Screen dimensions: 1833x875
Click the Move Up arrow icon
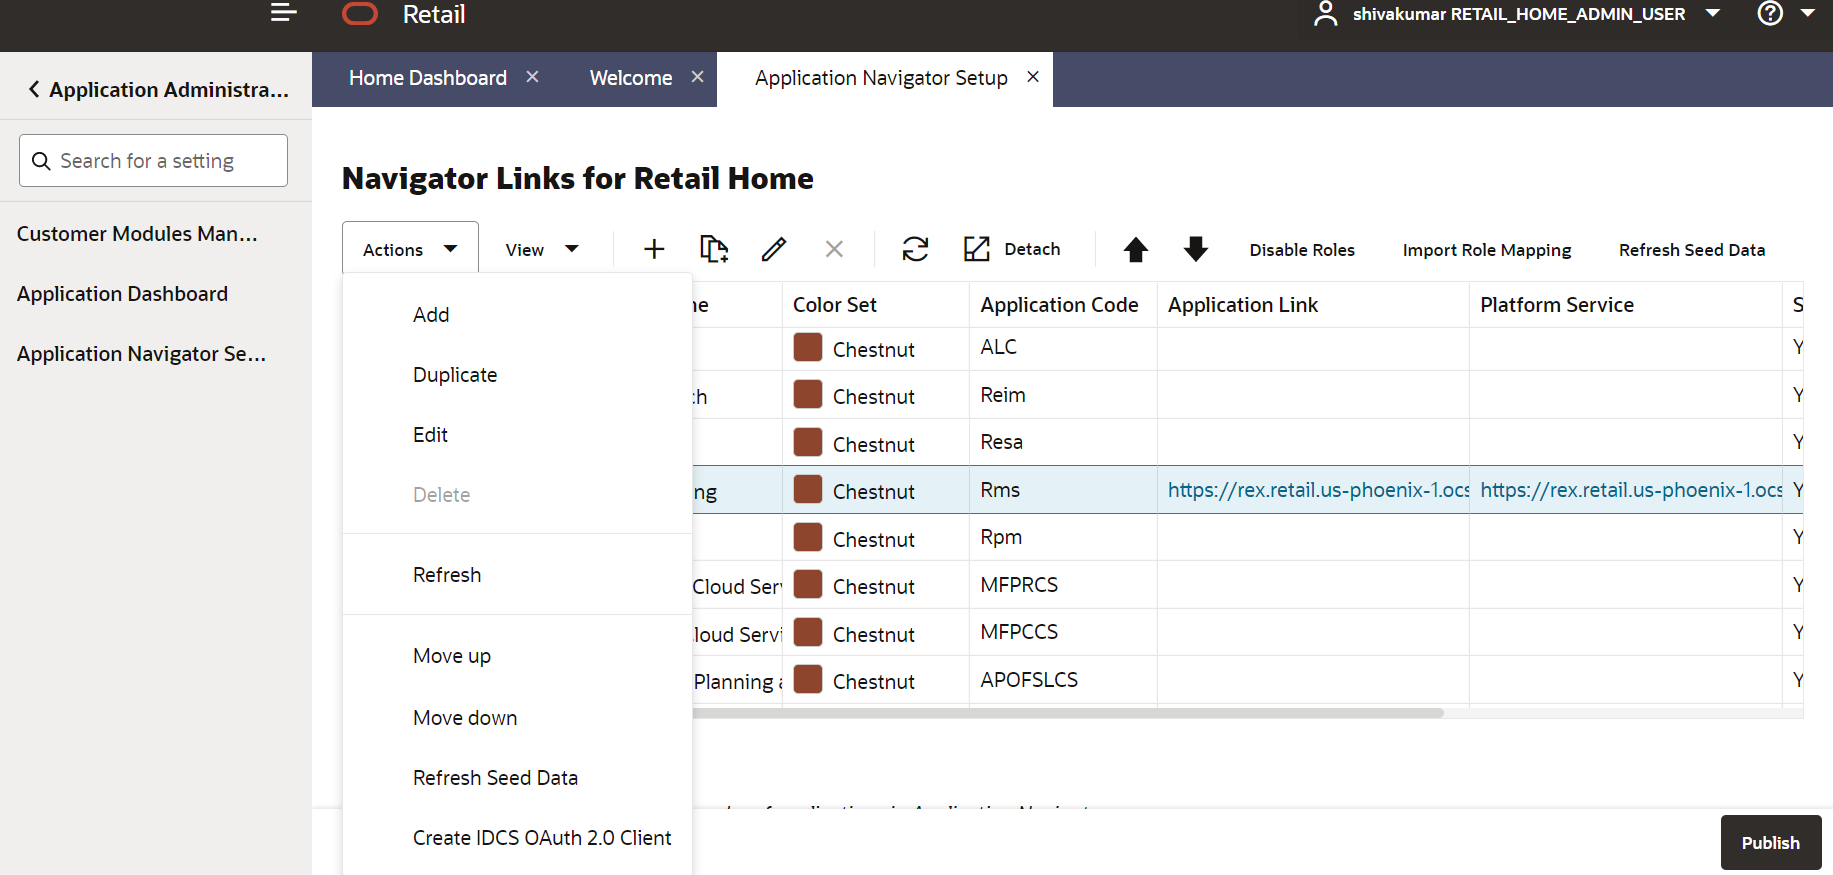[x=1136, y=249]
